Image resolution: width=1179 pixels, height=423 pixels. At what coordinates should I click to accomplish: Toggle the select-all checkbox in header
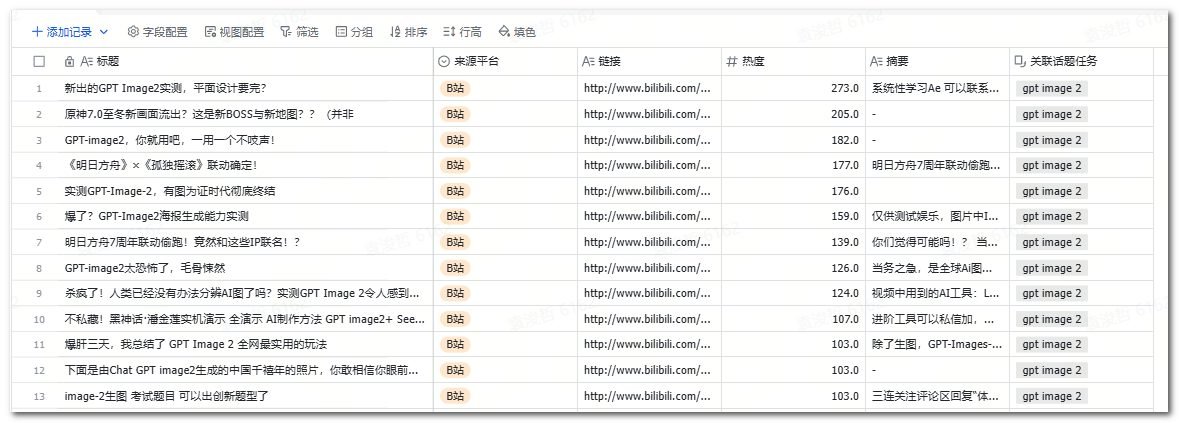tap(39, 62)
